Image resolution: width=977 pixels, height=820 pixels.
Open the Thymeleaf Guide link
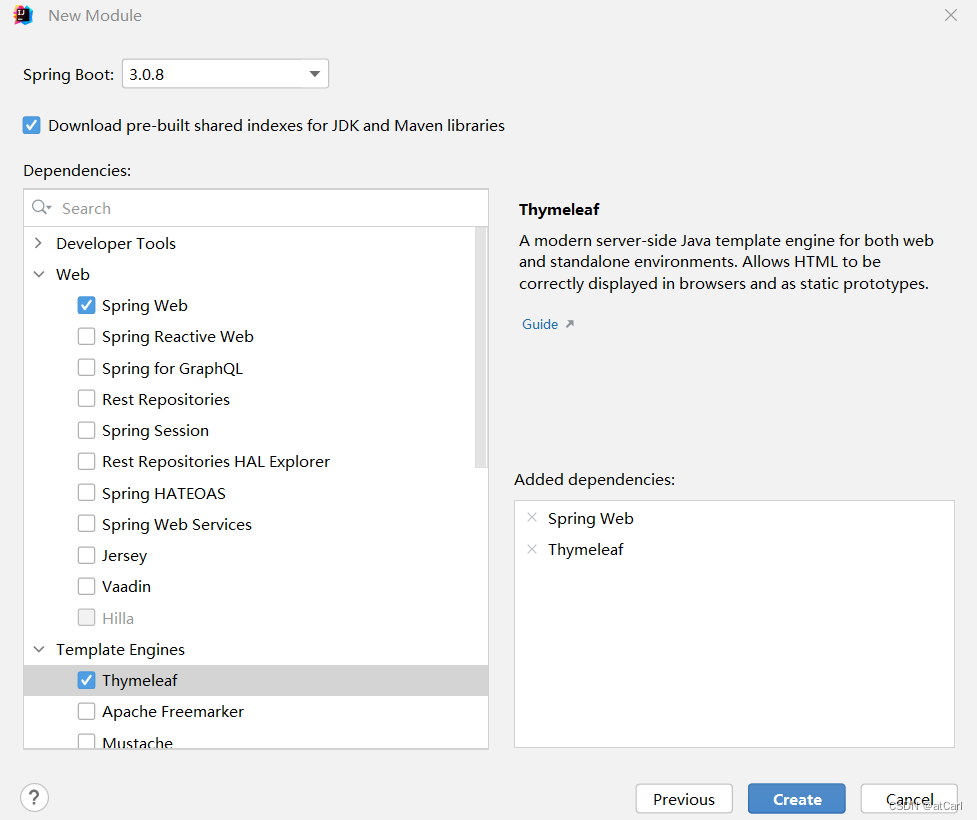pos(540,324)
